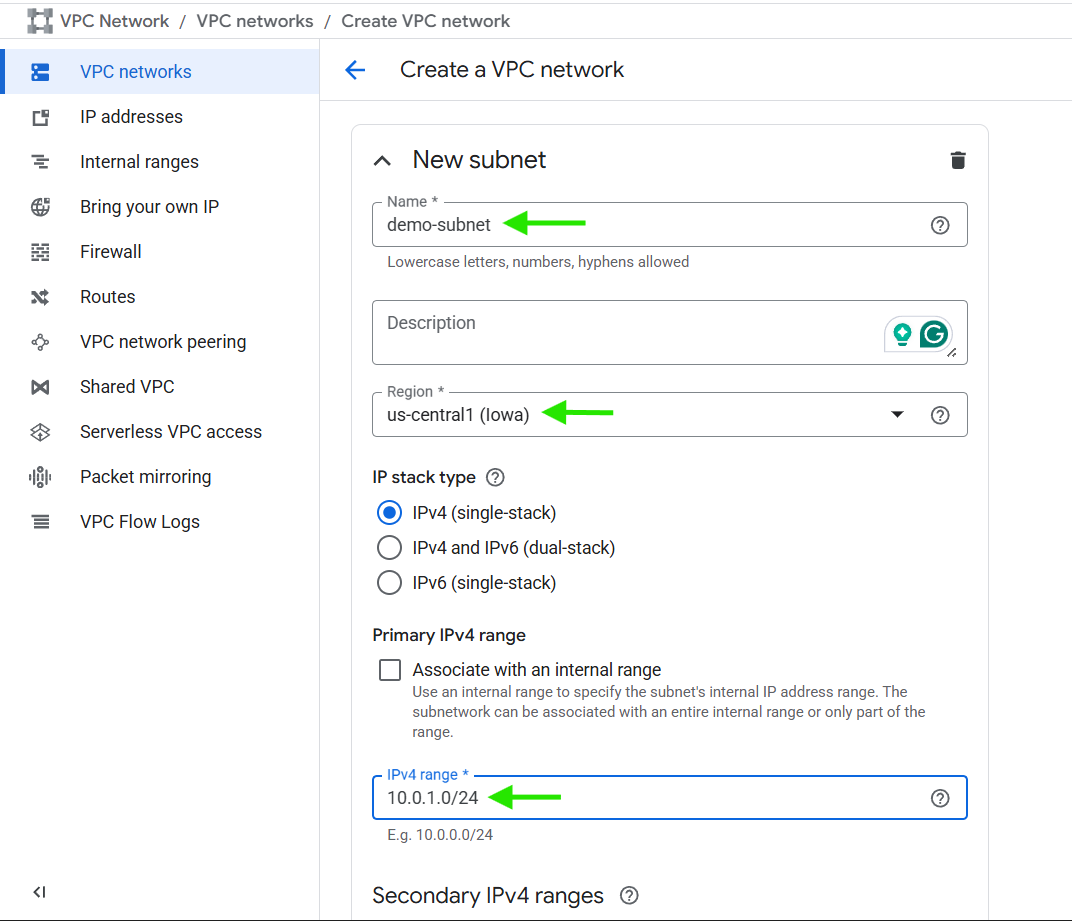Click the back arrow beside Create a VPC network
Viewport: 1072px width, 921px height.
tap(355, 70)
